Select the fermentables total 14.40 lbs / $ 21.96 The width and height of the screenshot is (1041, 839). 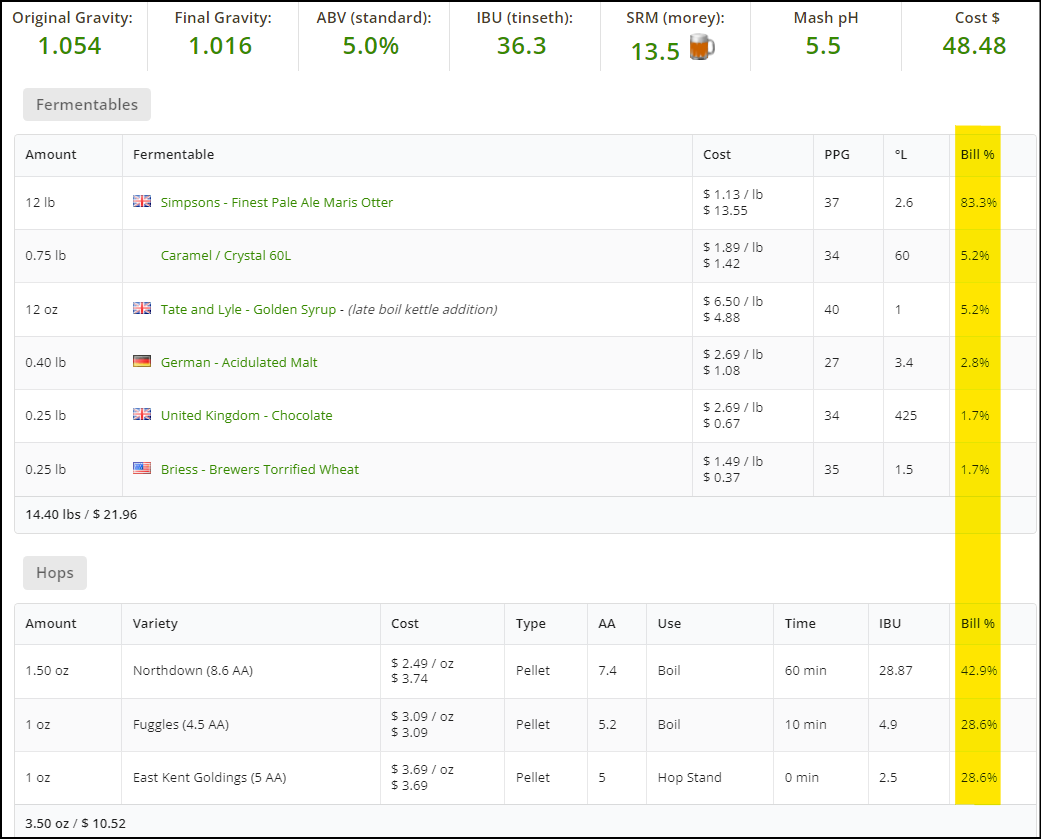81,514
